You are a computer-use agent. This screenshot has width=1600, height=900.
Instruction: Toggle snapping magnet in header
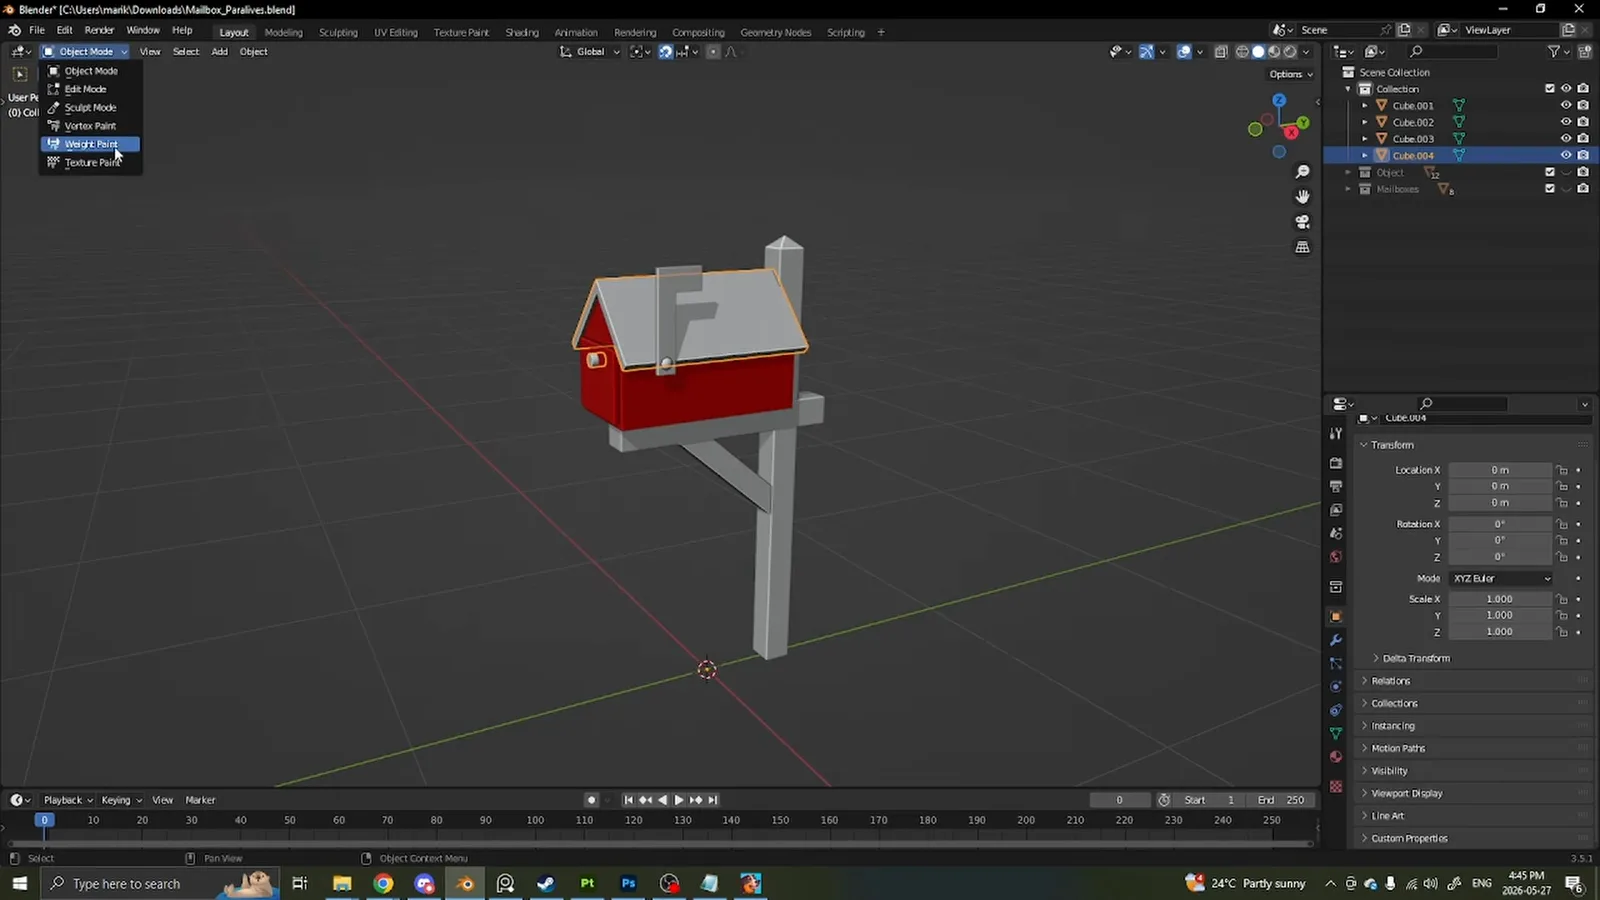click(x=665, y=52)
